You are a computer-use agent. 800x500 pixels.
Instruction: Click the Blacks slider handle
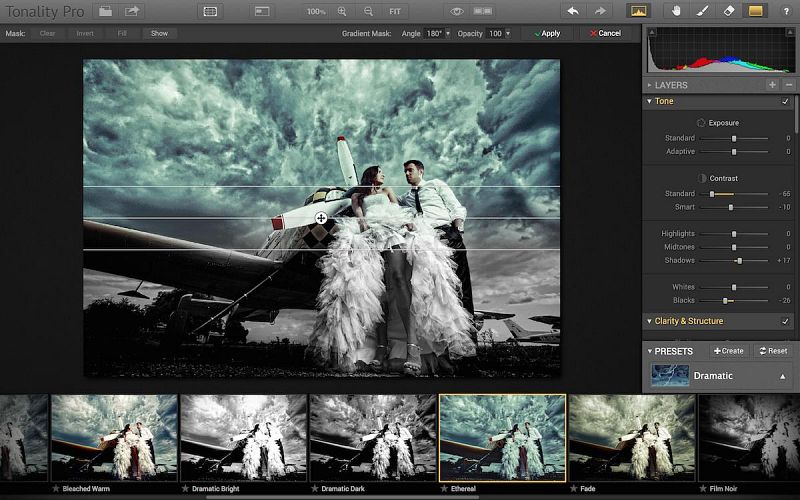pyautogui.click(x=725, y=301)
